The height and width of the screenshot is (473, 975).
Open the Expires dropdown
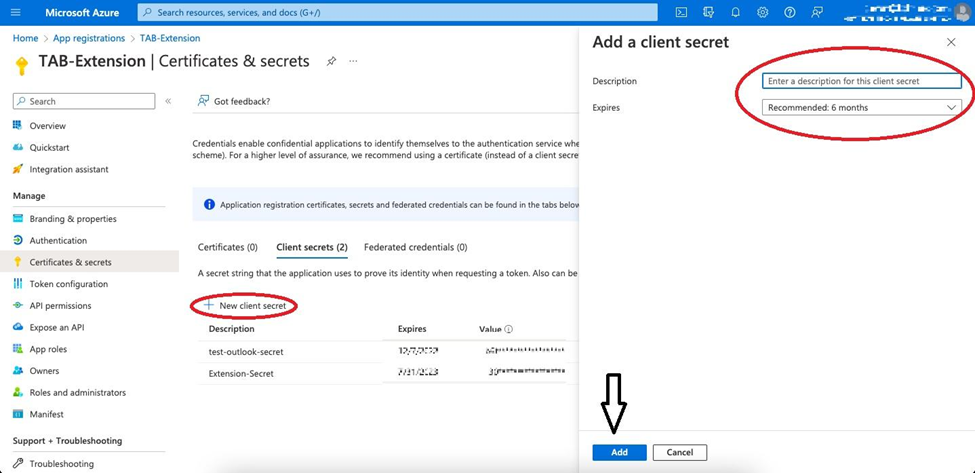[861, 108]
